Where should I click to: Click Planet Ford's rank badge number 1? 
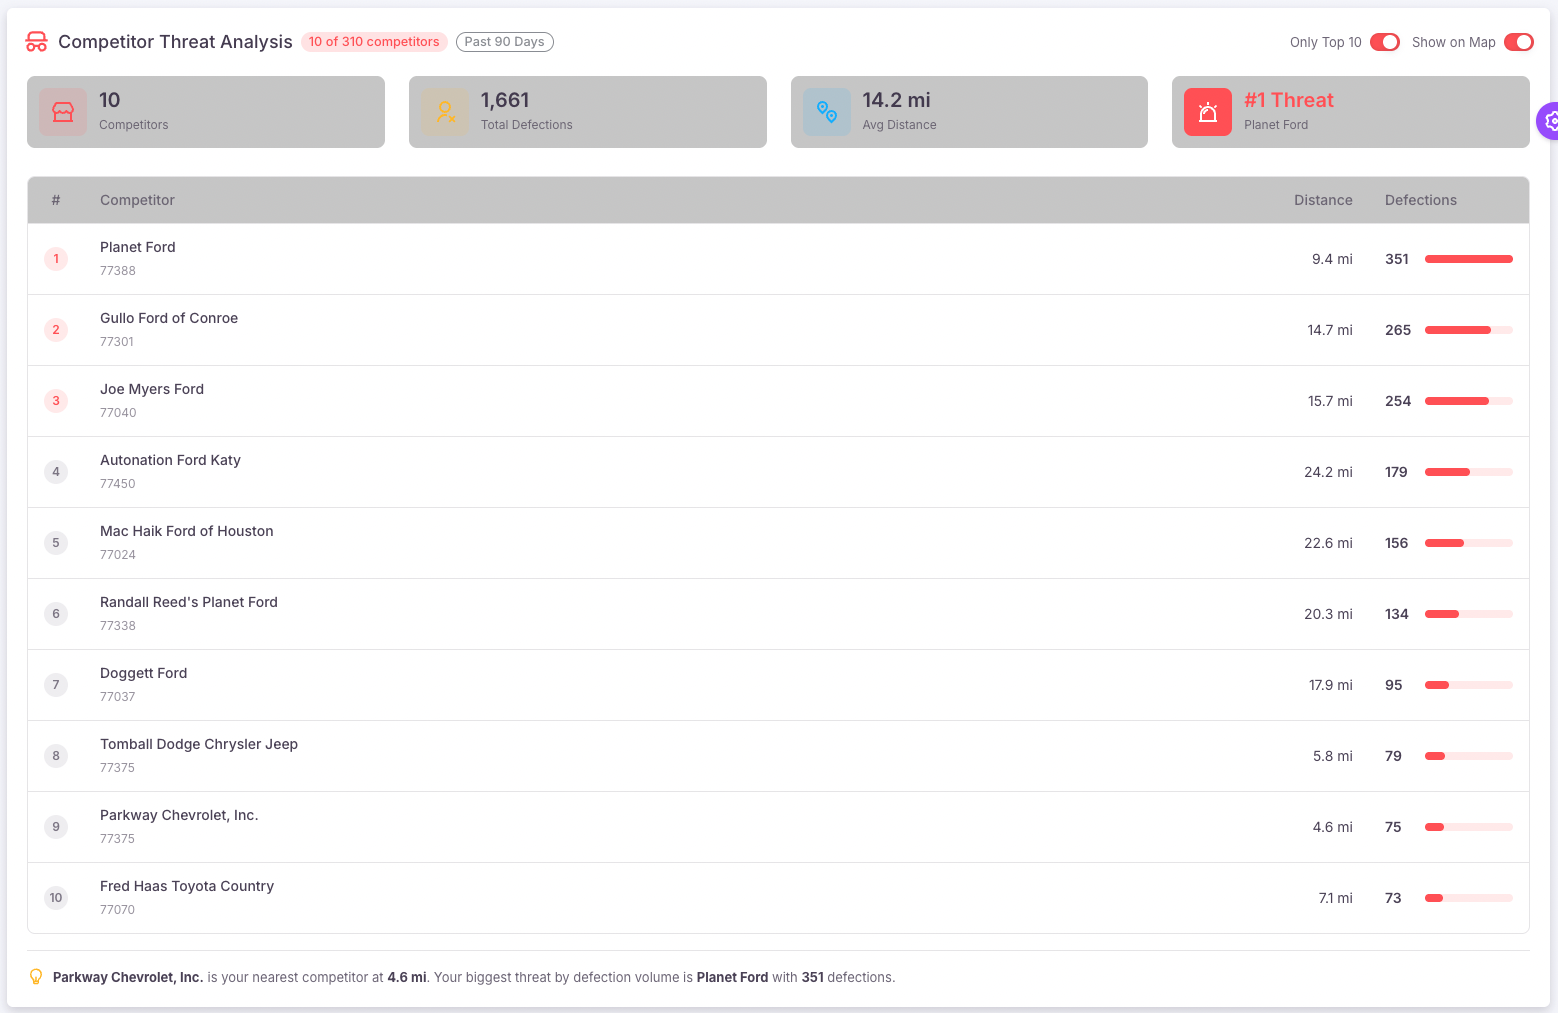click(x=56, y=258)
